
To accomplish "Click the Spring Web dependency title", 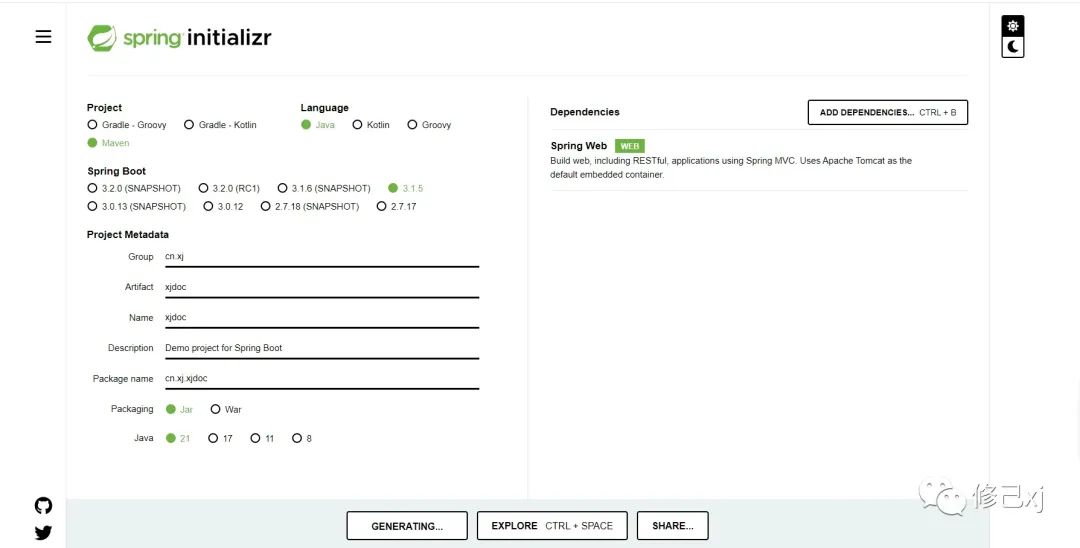I will (579, 146).
